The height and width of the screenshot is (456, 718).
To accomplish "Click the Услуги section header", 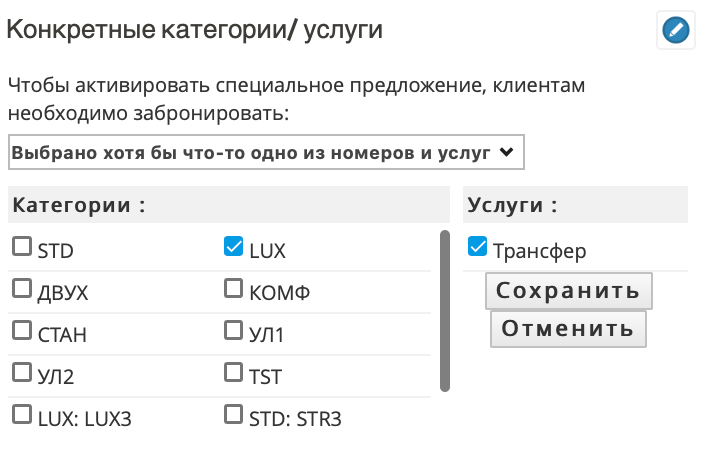I will [575, 205].
